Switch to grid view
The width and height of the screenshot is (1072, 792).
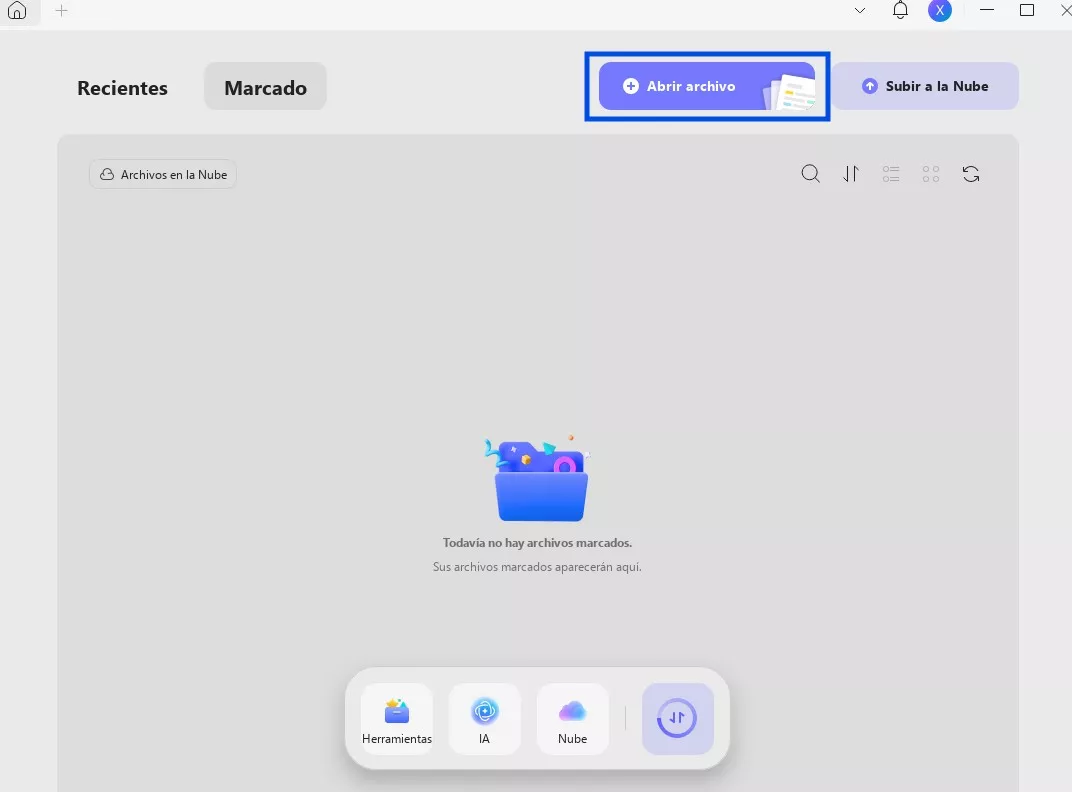coord(930,174)
